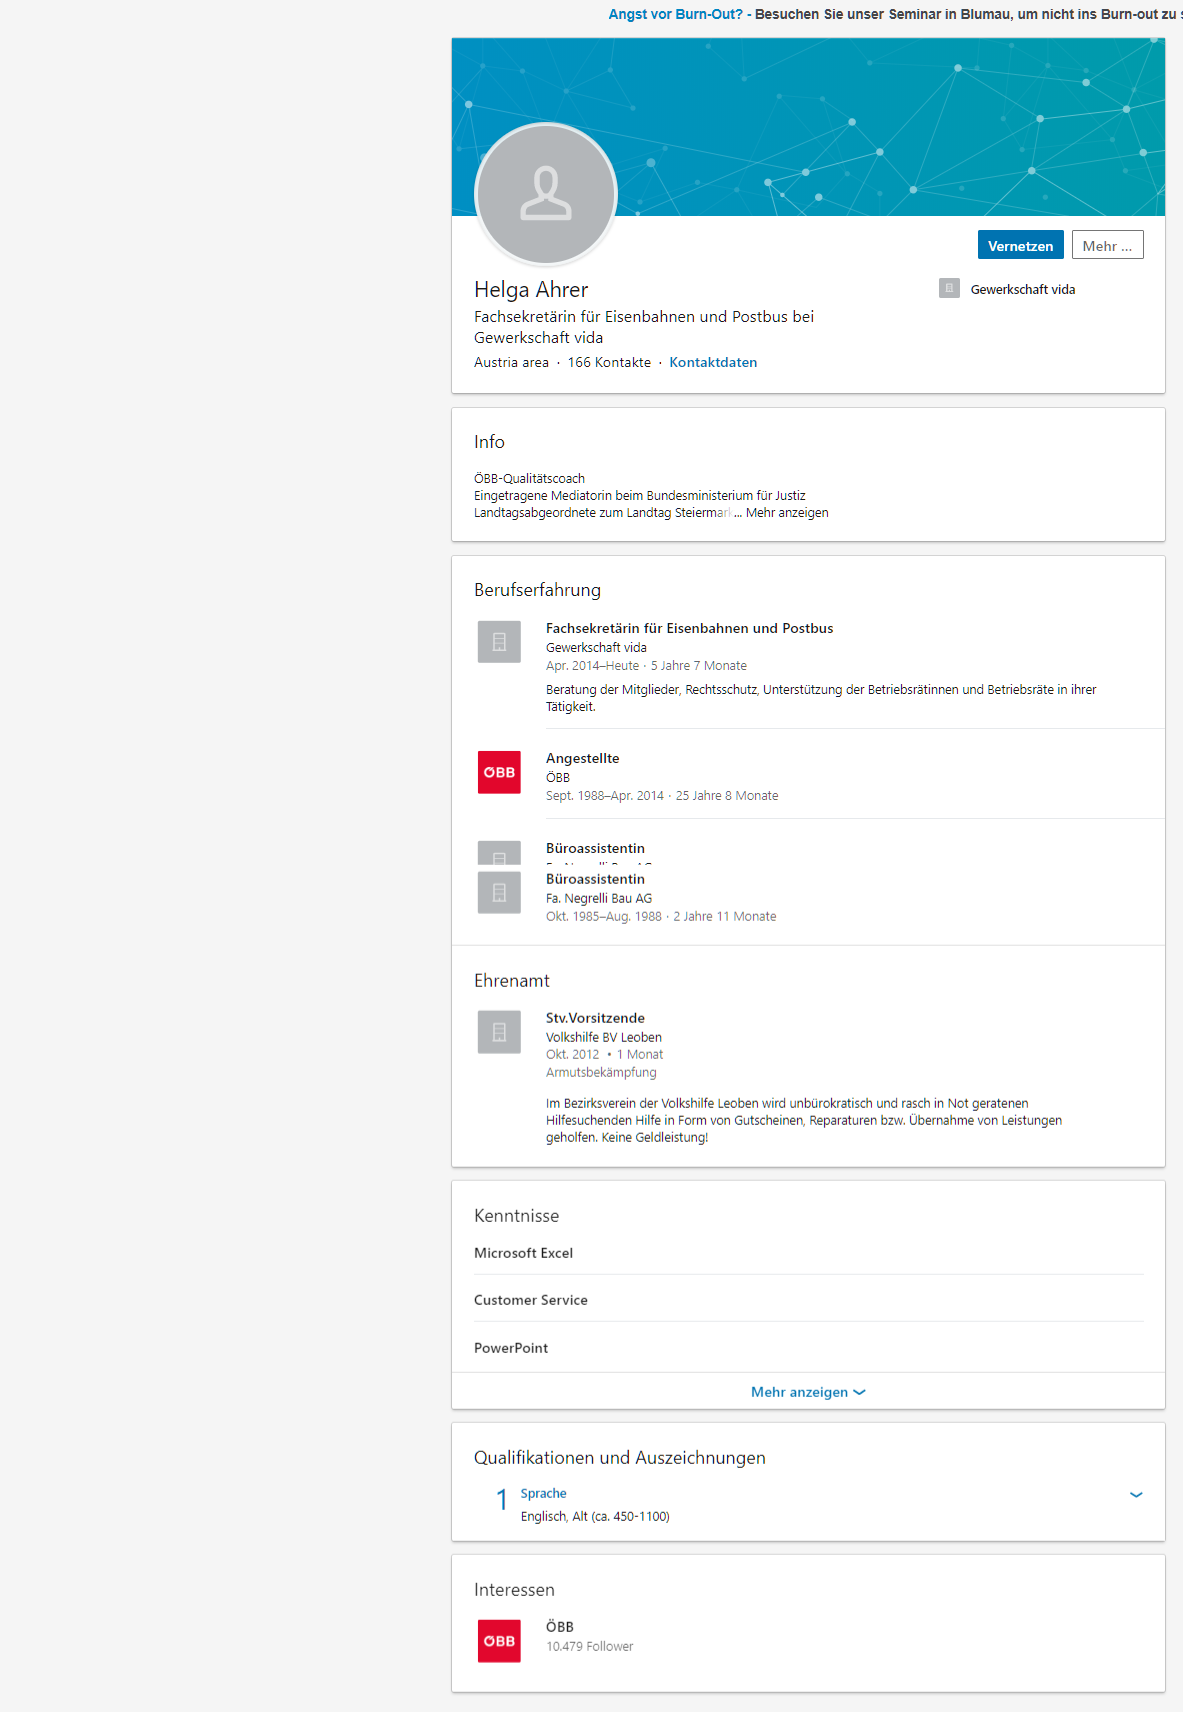Viewport: 1183px width, 1712px height.
Task: Expand skills list with Mehr anzeigen
Action: click(x=808, y=1392)
